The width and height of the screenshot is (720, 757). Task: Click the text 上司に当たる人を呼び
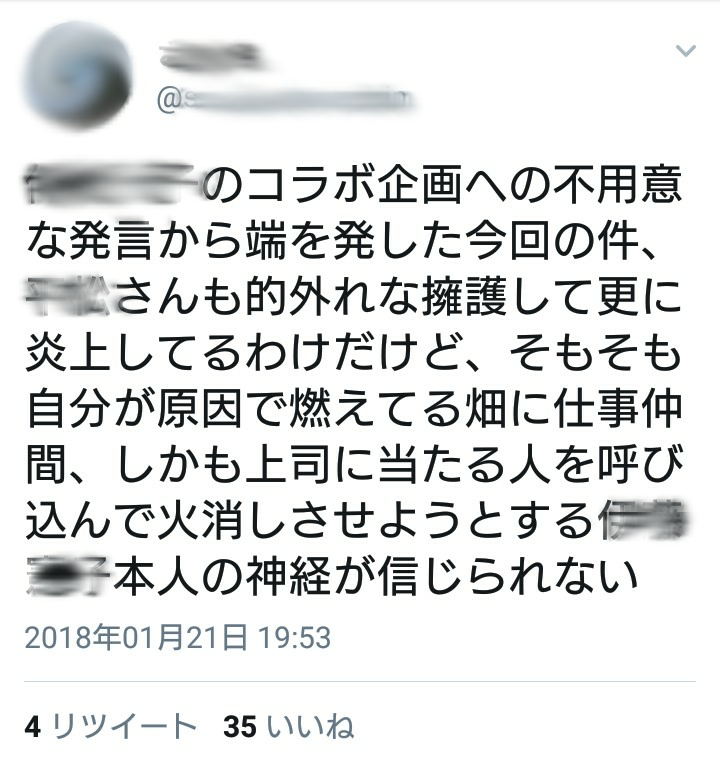[x=464, y=463]
